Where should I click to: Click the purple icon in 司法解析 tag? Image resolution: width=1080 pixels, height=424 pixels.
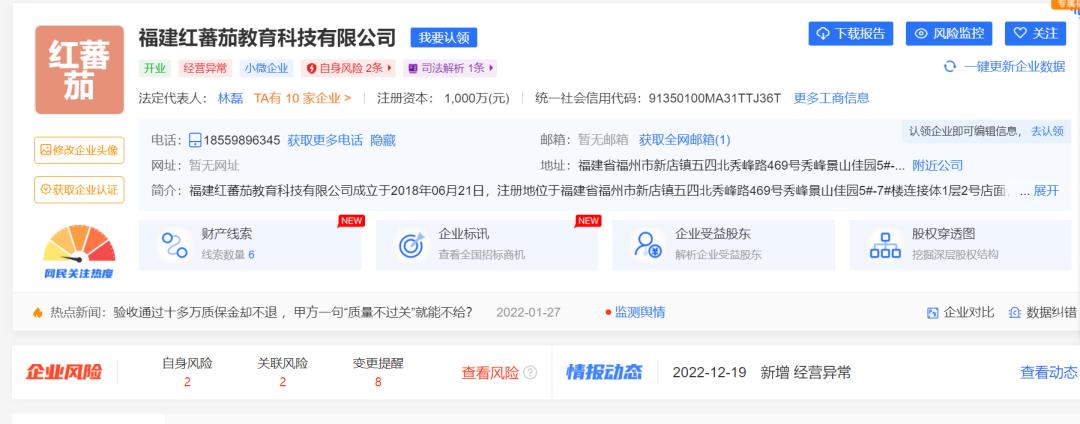[x=413, y=68]
